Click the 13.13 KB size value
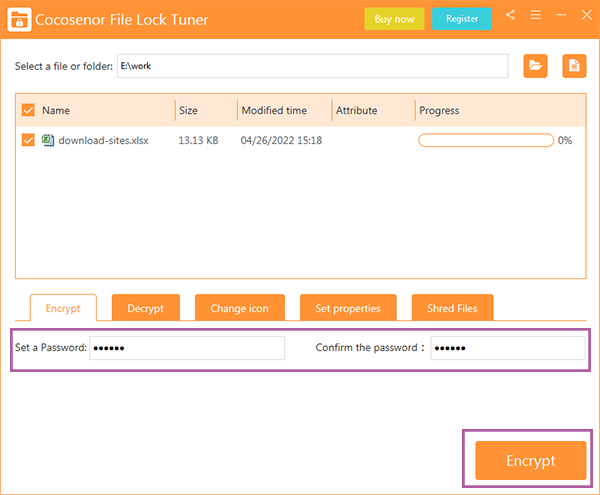Screen dimensions: 600x495 pyautogui.click(x=198, y=140)
